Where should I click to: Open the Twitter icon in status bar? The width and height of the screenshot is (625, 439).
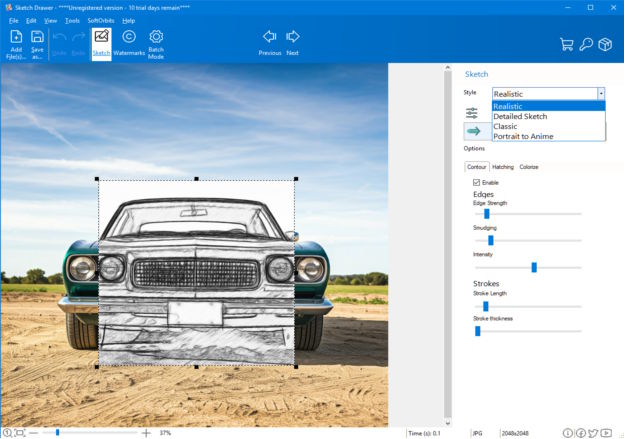(593, 433)
